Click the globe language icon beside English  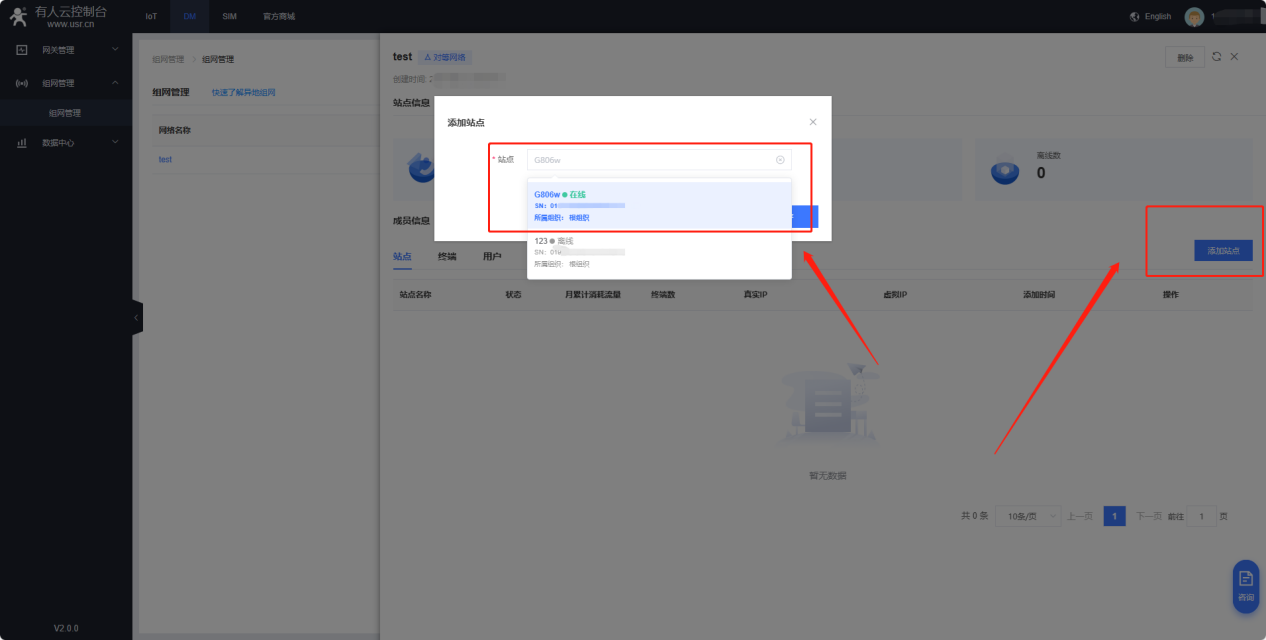(1134, 17)
